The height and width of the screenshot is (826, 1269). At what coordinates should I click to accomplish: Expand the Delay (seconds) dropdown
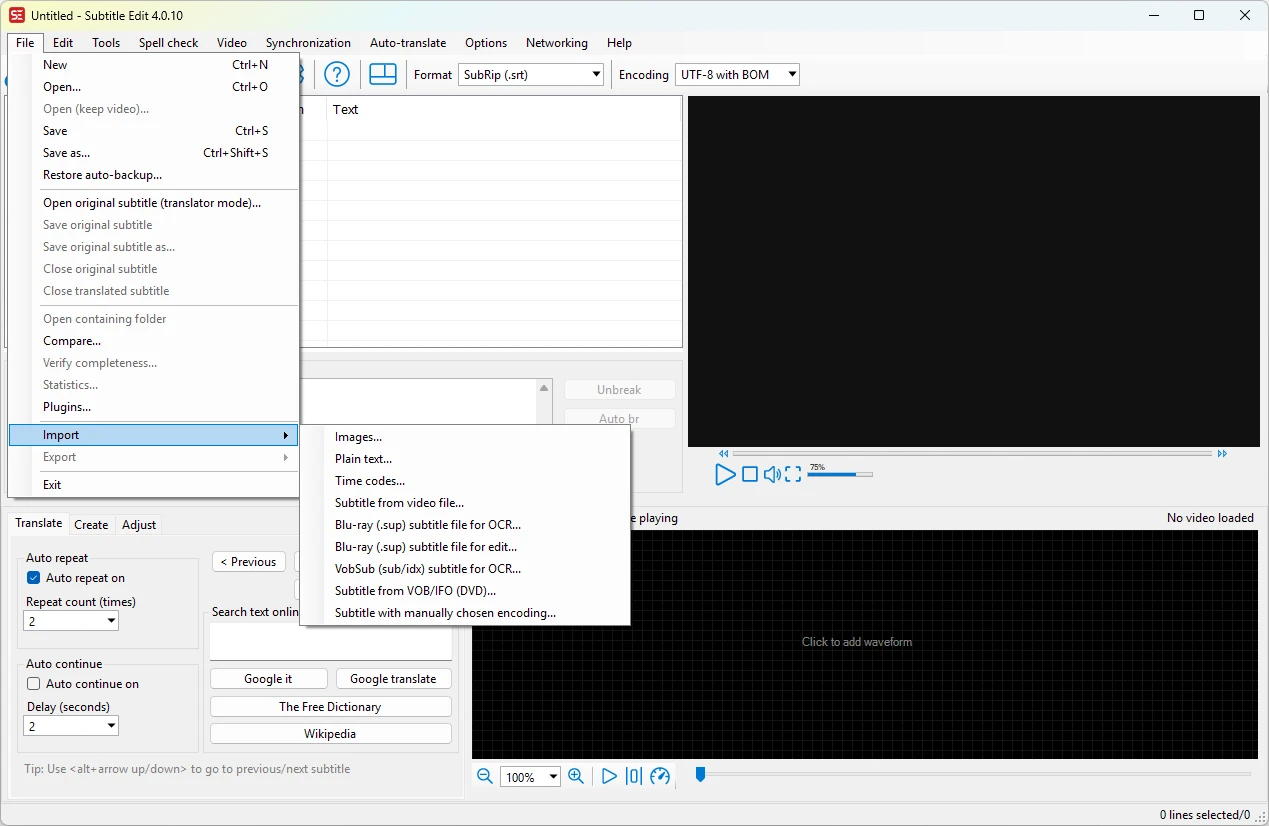(x=71, y=726)
